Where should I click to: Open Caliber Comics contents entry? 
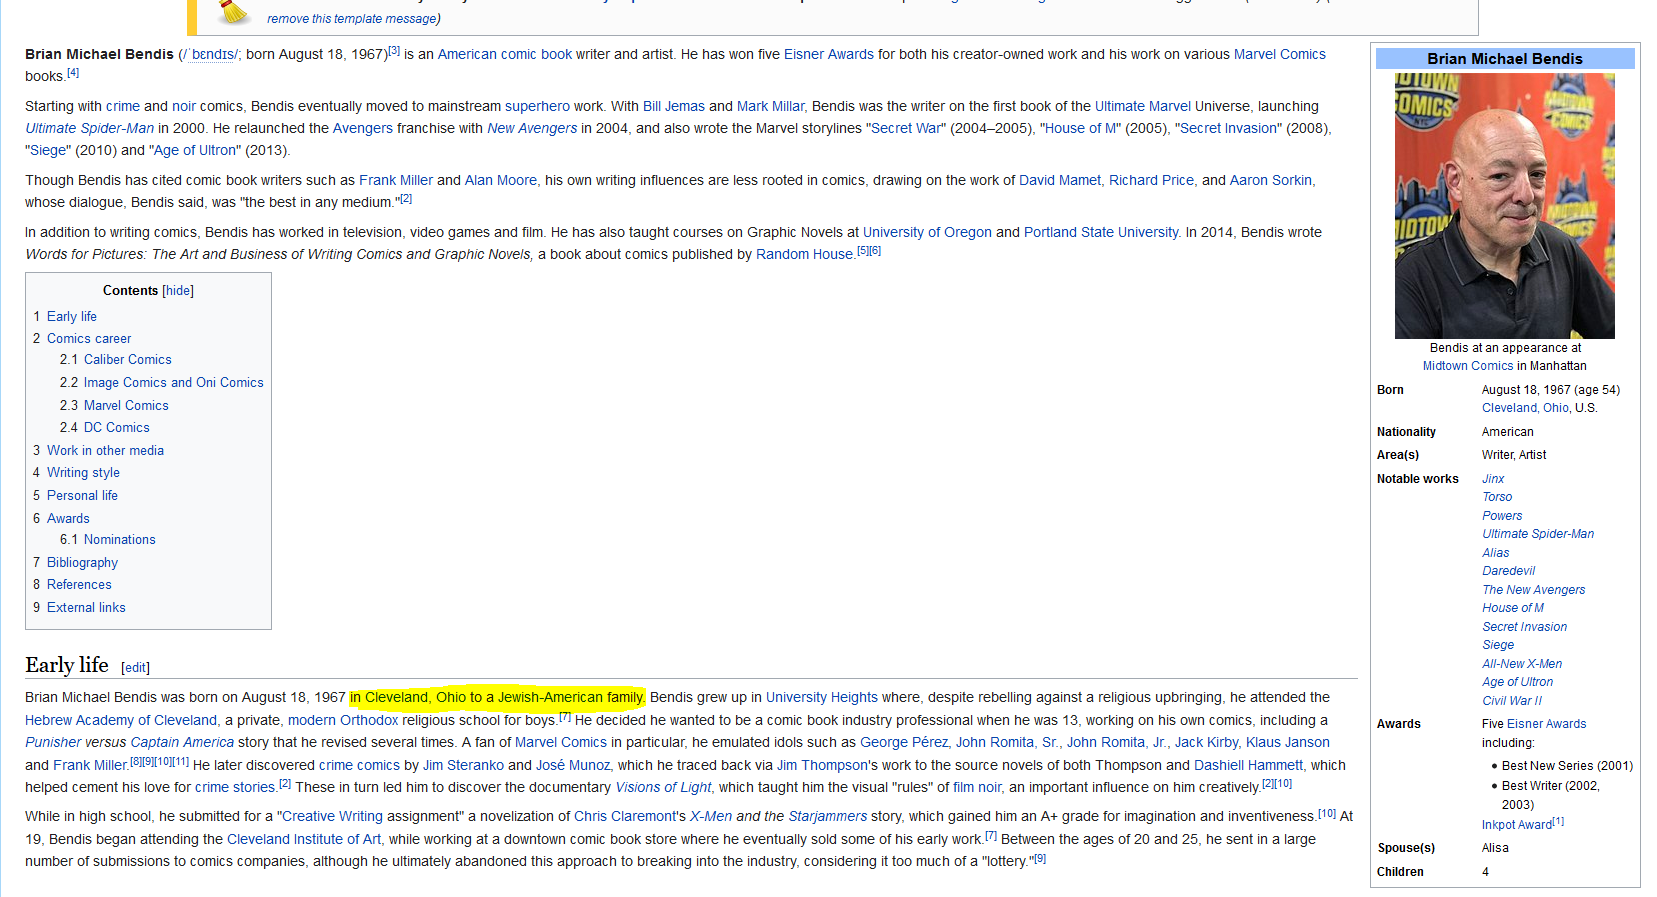[128, 360]
